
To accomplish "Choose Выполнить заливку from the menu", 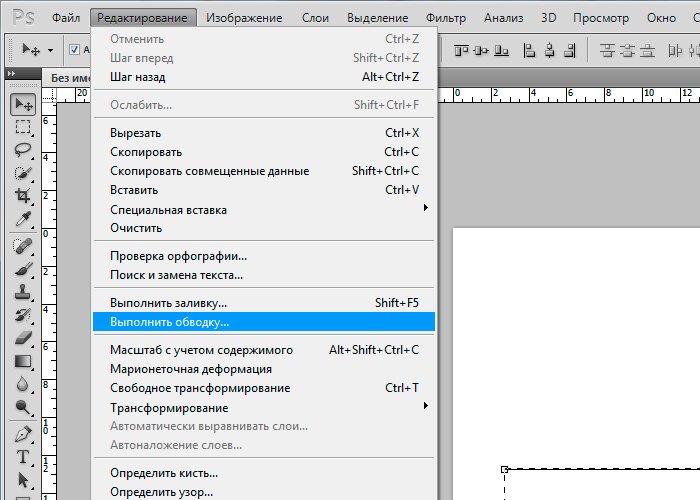I will pos(168,302).
